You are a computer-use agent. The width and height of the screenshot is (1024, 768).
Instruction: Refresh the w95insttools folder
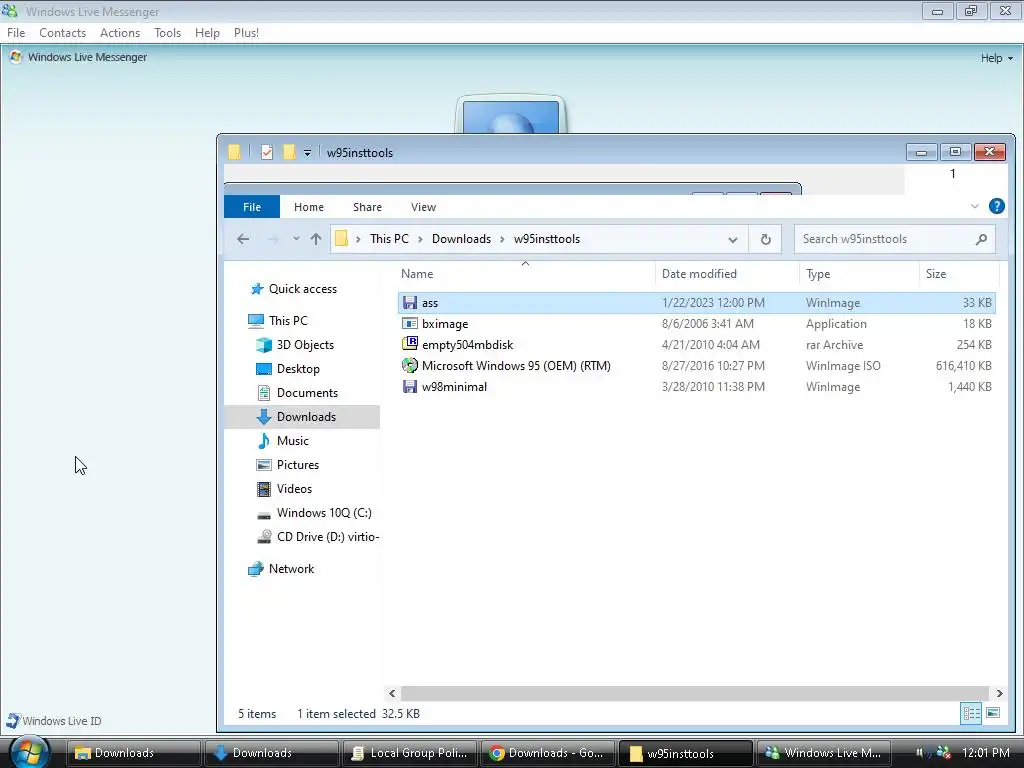pyautogui.click(x=765, y=239)
